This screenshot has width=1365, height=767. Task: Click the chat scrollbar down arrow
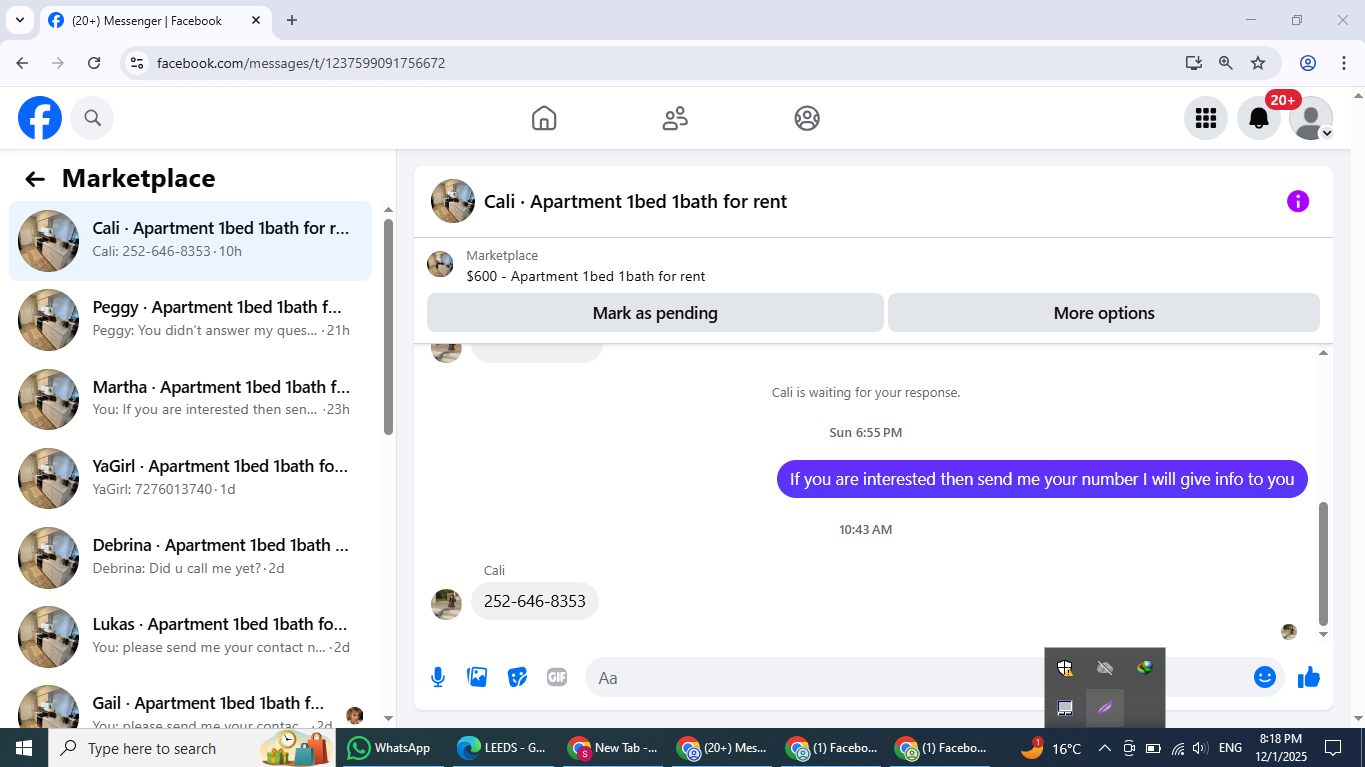click(x=1324, y=634)
